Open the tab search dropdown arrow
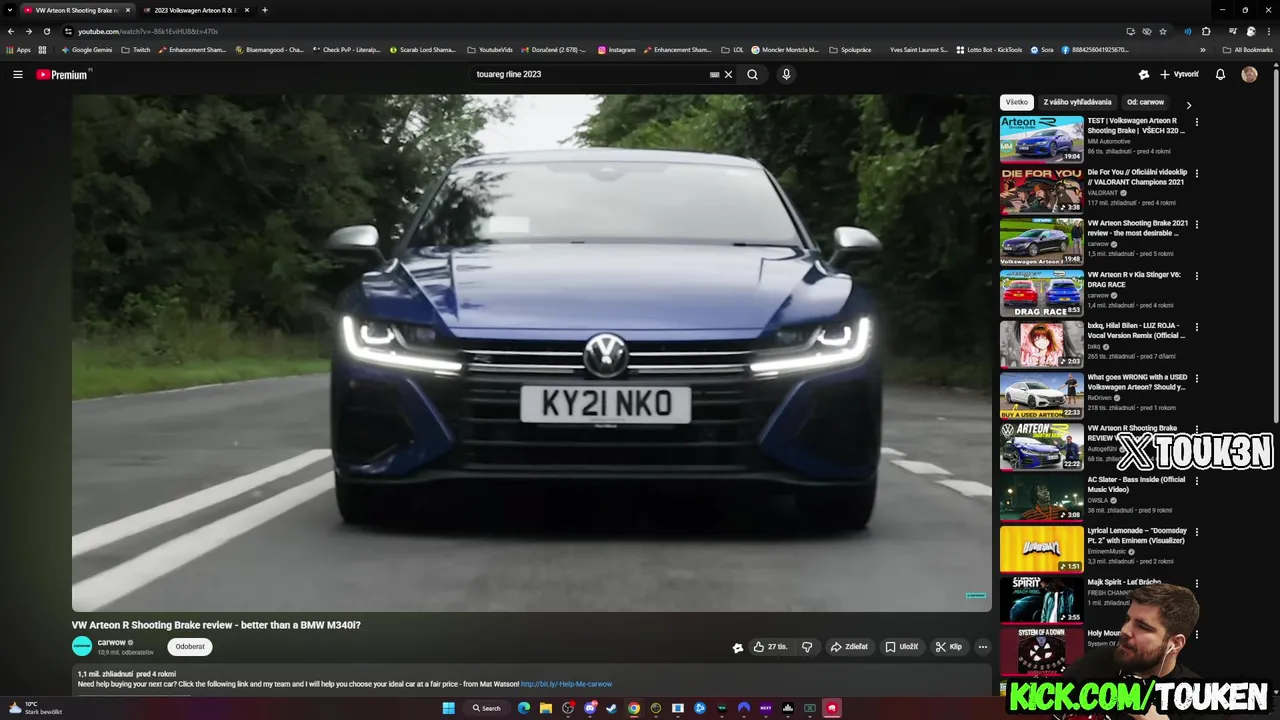Image resolution: width=1280 pixels, height=720 pixels. (9, 10)
